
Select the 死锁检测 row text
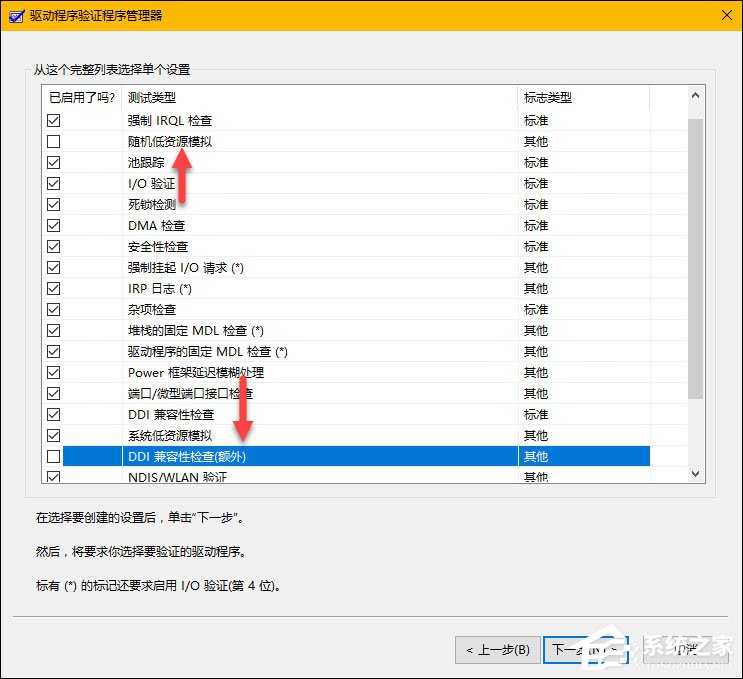[x=152, y=205]
